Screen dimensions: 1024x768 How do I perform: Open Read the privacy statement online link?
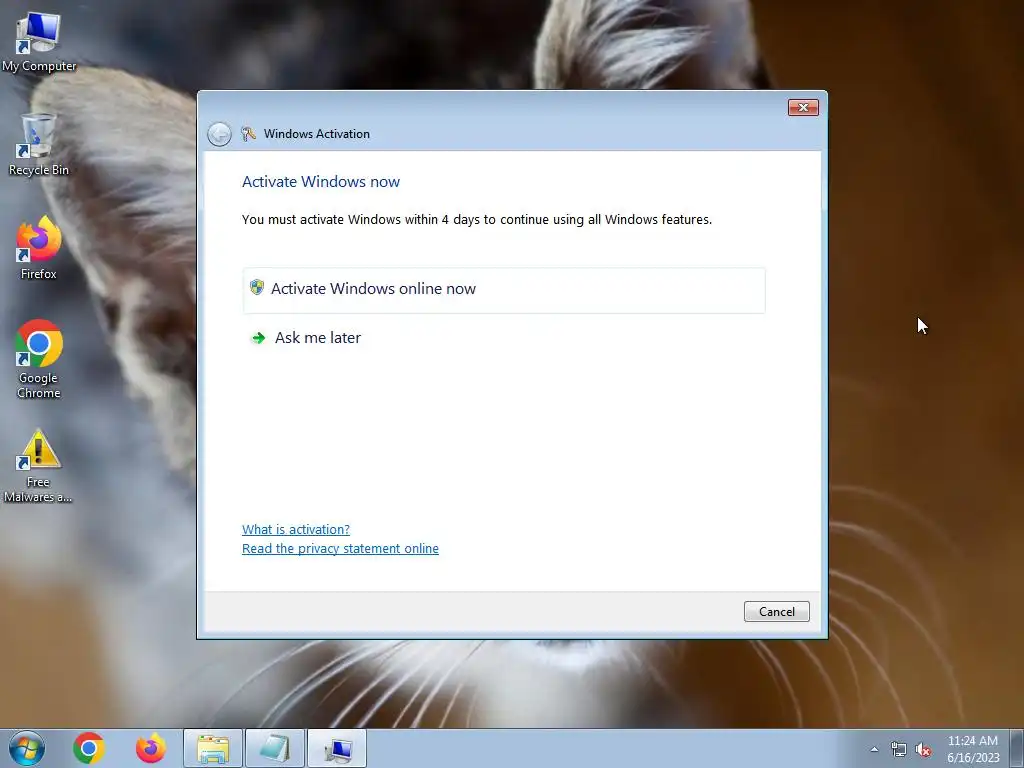coord(340,549)
